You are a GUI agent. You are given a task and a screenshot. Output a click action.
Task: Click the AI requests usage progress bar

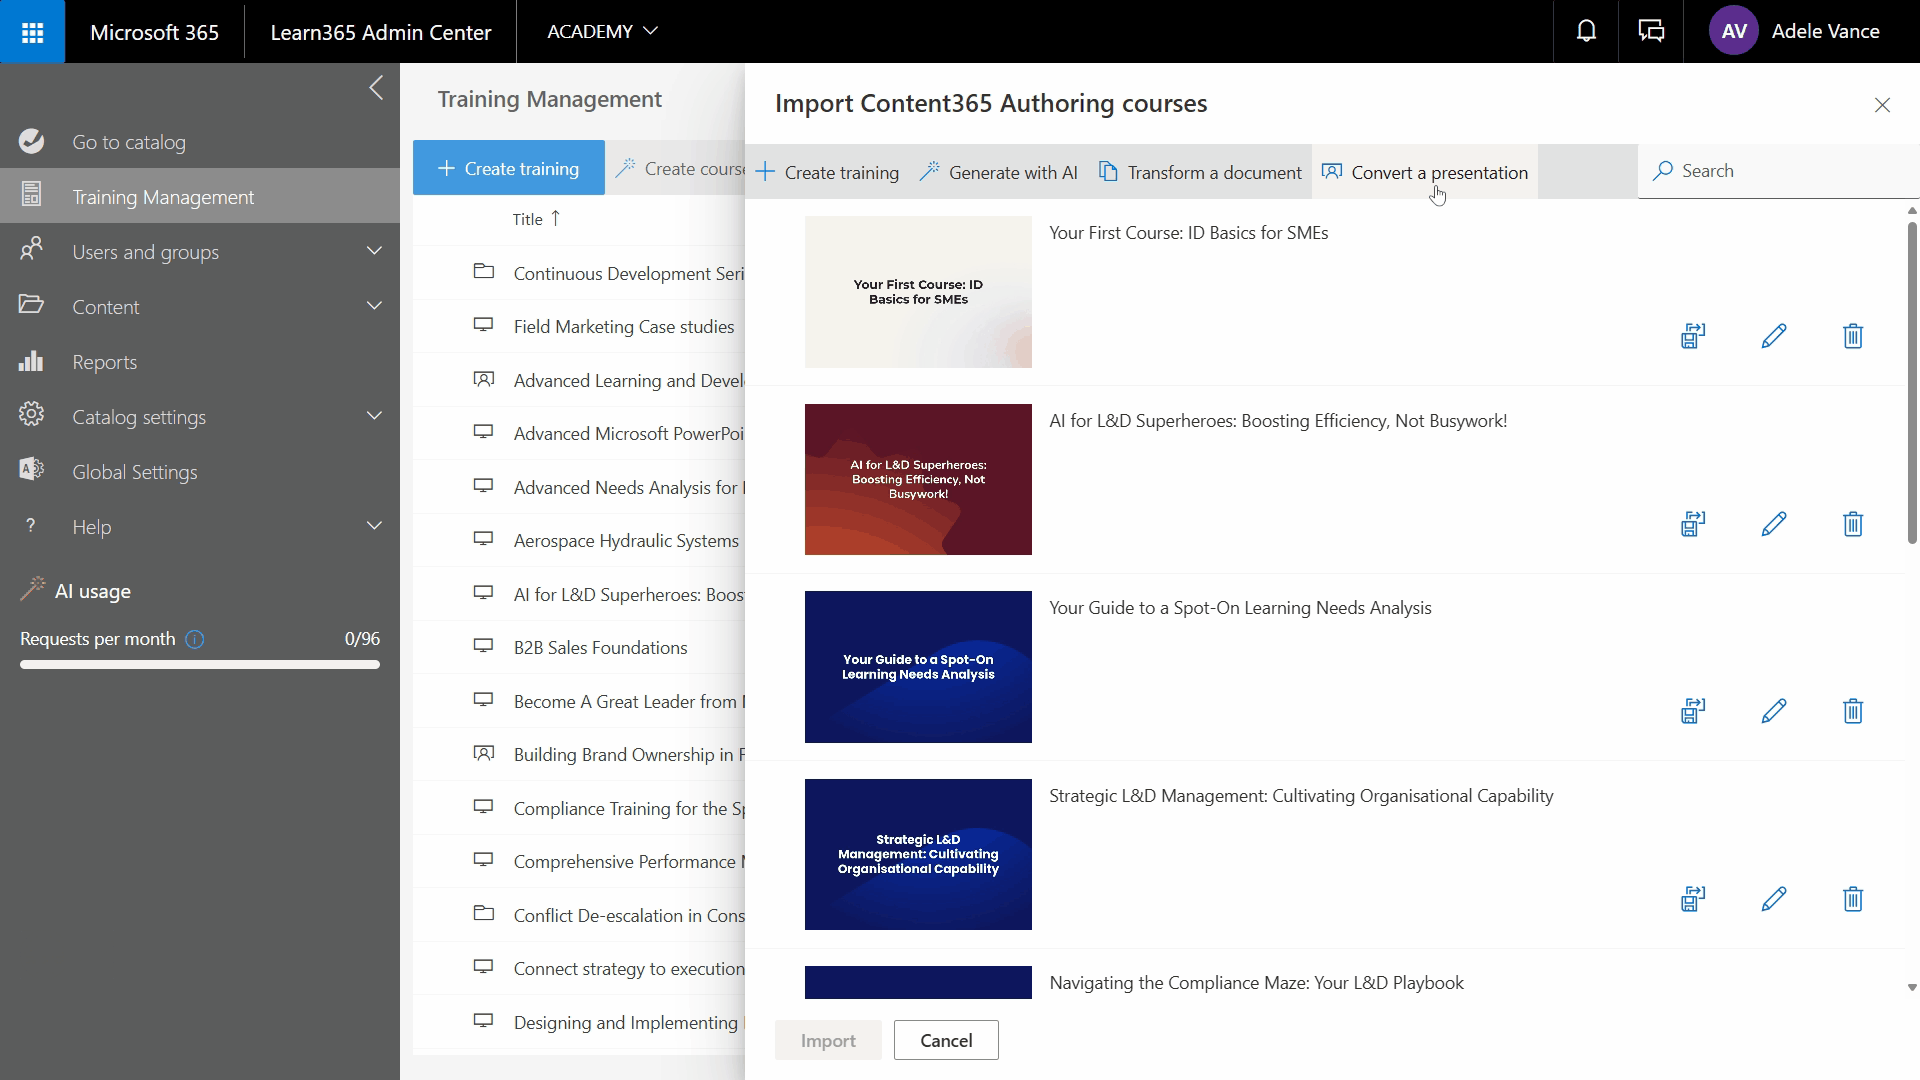click(198, 664)
